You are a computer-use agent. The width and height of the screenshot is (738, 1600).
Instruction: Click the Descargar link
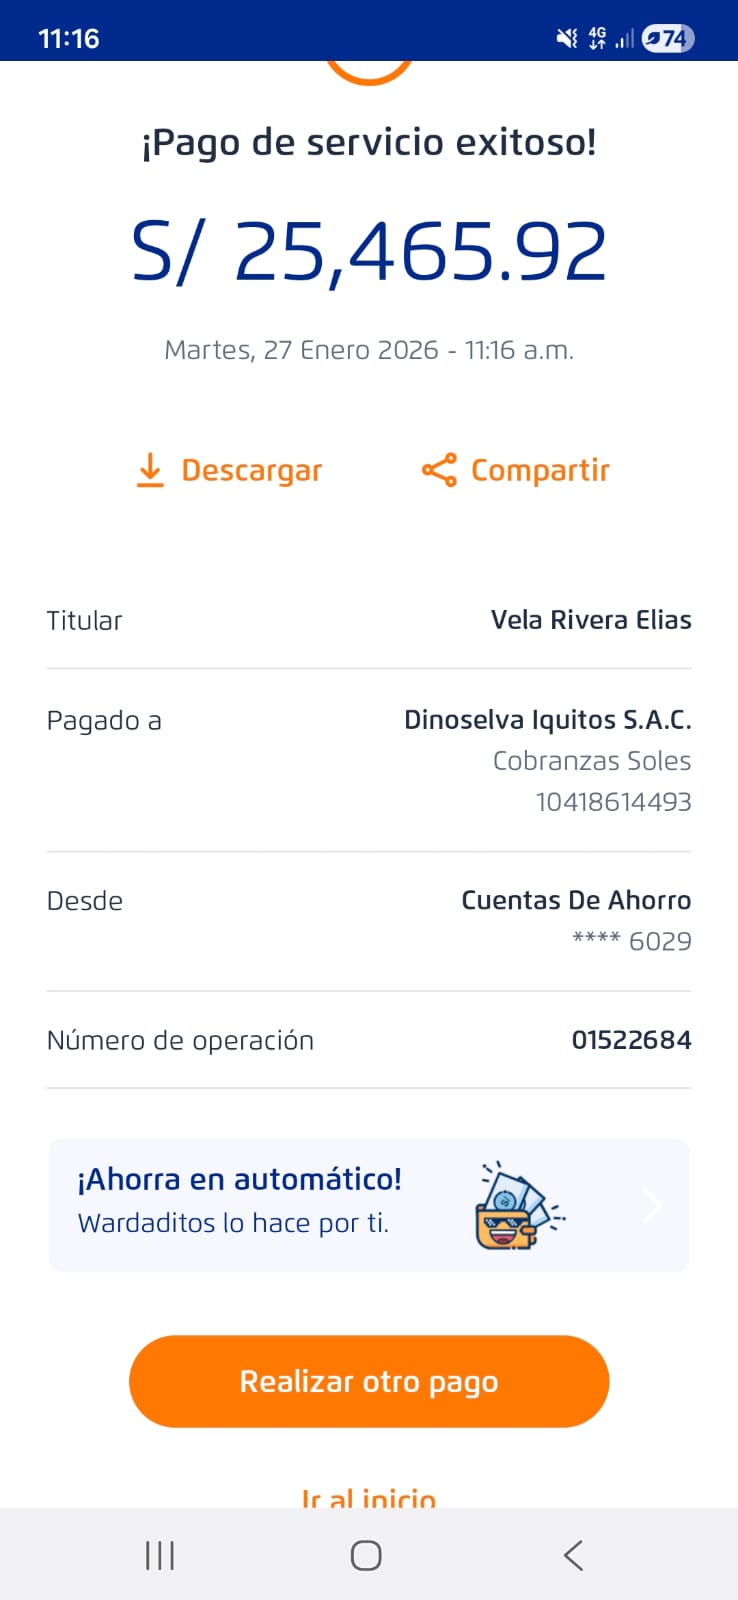click(251, 470)
